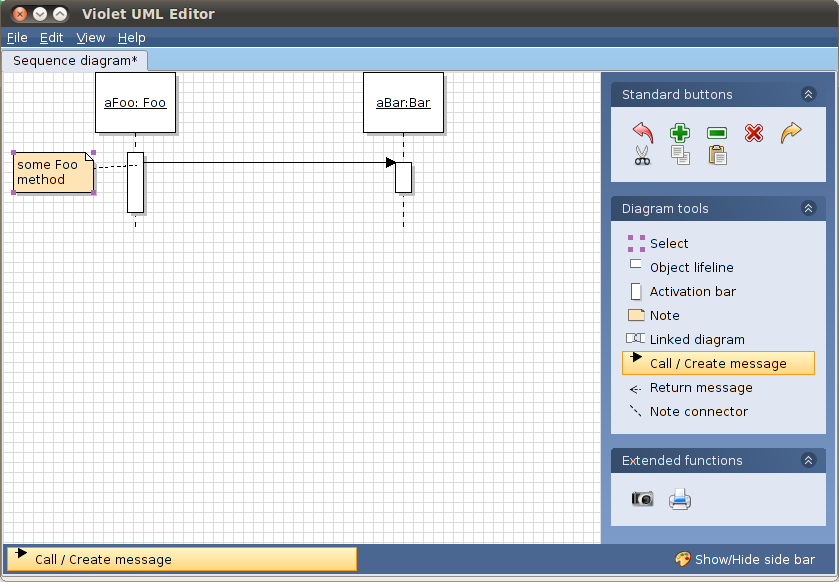839x582 pixels.
Task: Choose the Select tool in Diagram tools
Action: [x=668, y=243]
